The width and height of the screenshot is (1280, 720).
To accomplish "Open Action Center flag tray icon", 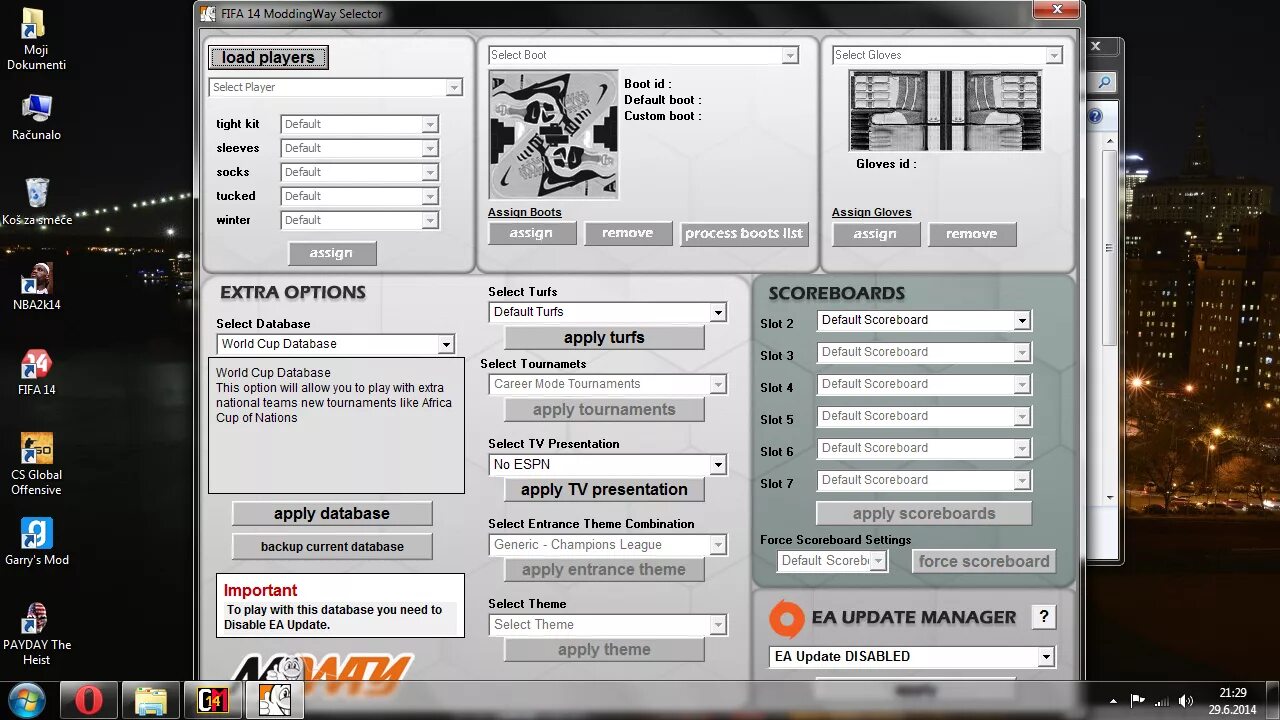I will [x=1137, y=700].
